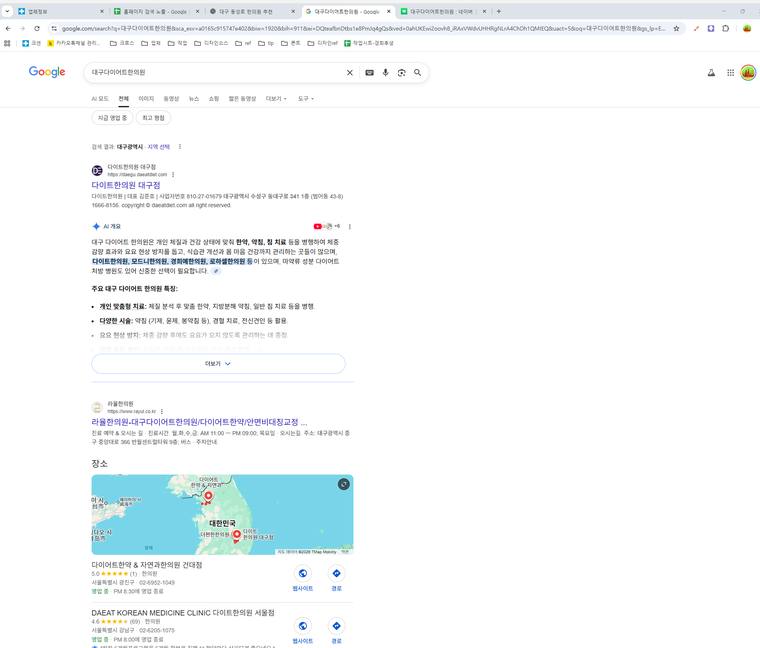Open the 라울한의원 대구다이어트한의원 result link
Image resolution: width=760 pixels, height=648 pixels.
click(199, 422)
